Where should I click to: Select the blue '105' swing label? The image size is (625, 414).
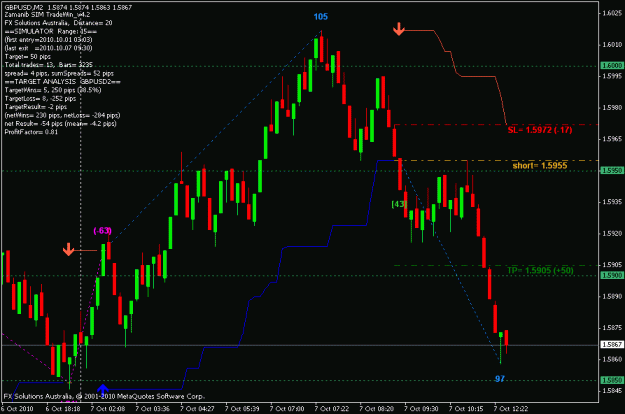320,17
